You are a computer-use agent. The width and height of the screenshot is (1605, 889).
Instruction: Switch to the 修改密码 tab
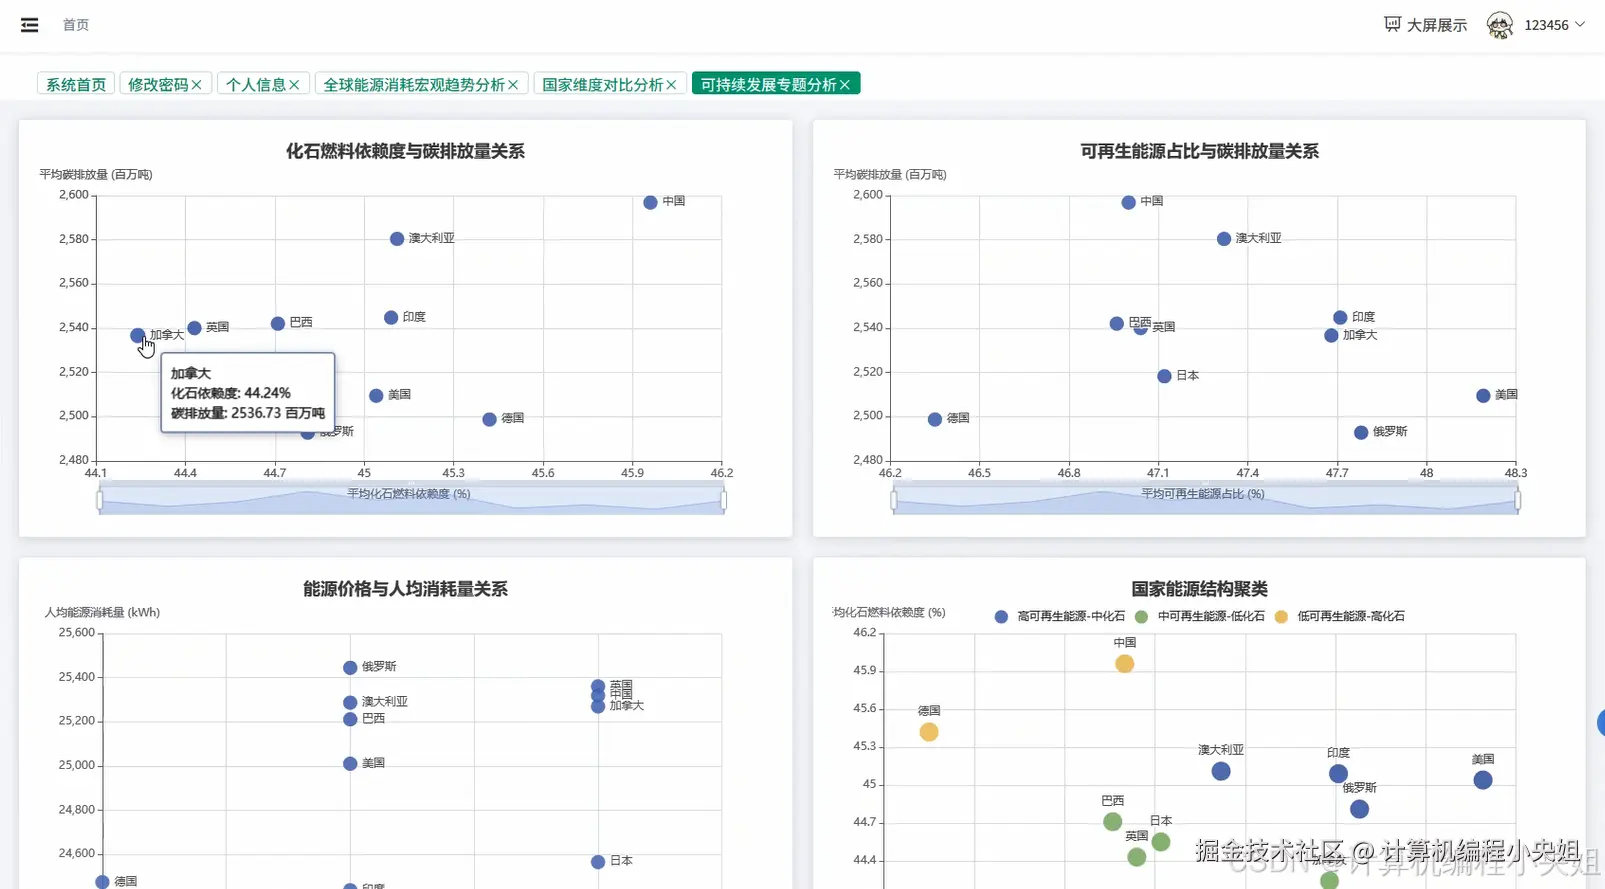point(158,84)
